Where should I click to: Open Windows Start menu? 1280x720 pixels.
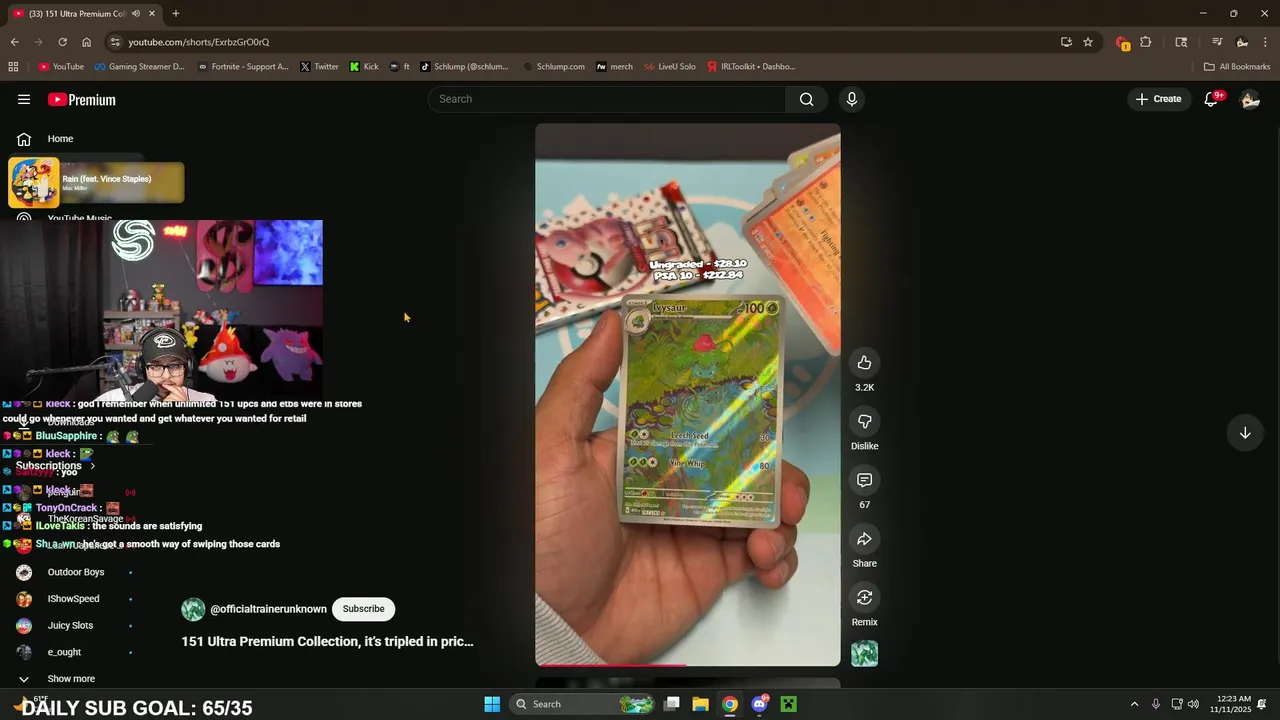pyautogui.click(x=492, y=704)
